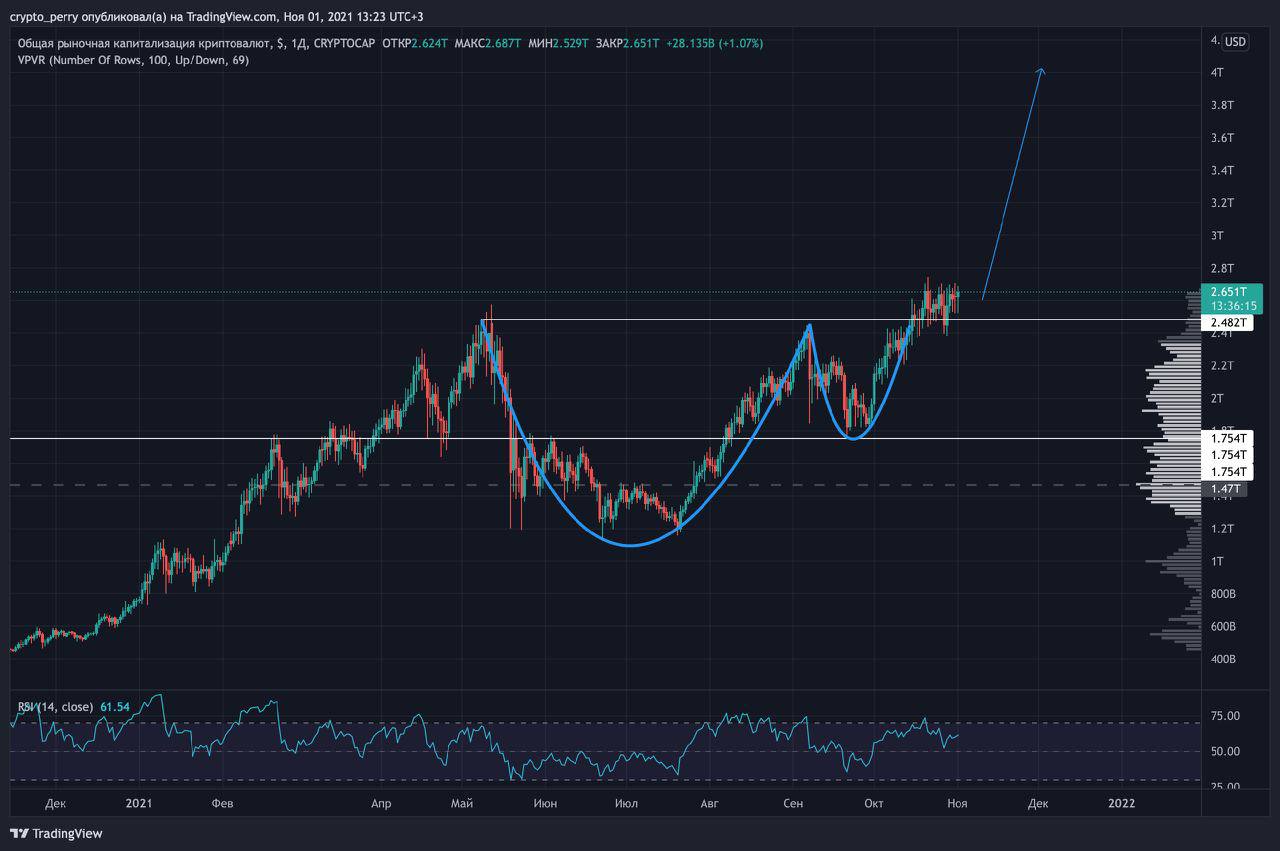Click the RSI scale value 25.00
Viewport: 1280px width, 851px height.
(x=1226, y=786)
